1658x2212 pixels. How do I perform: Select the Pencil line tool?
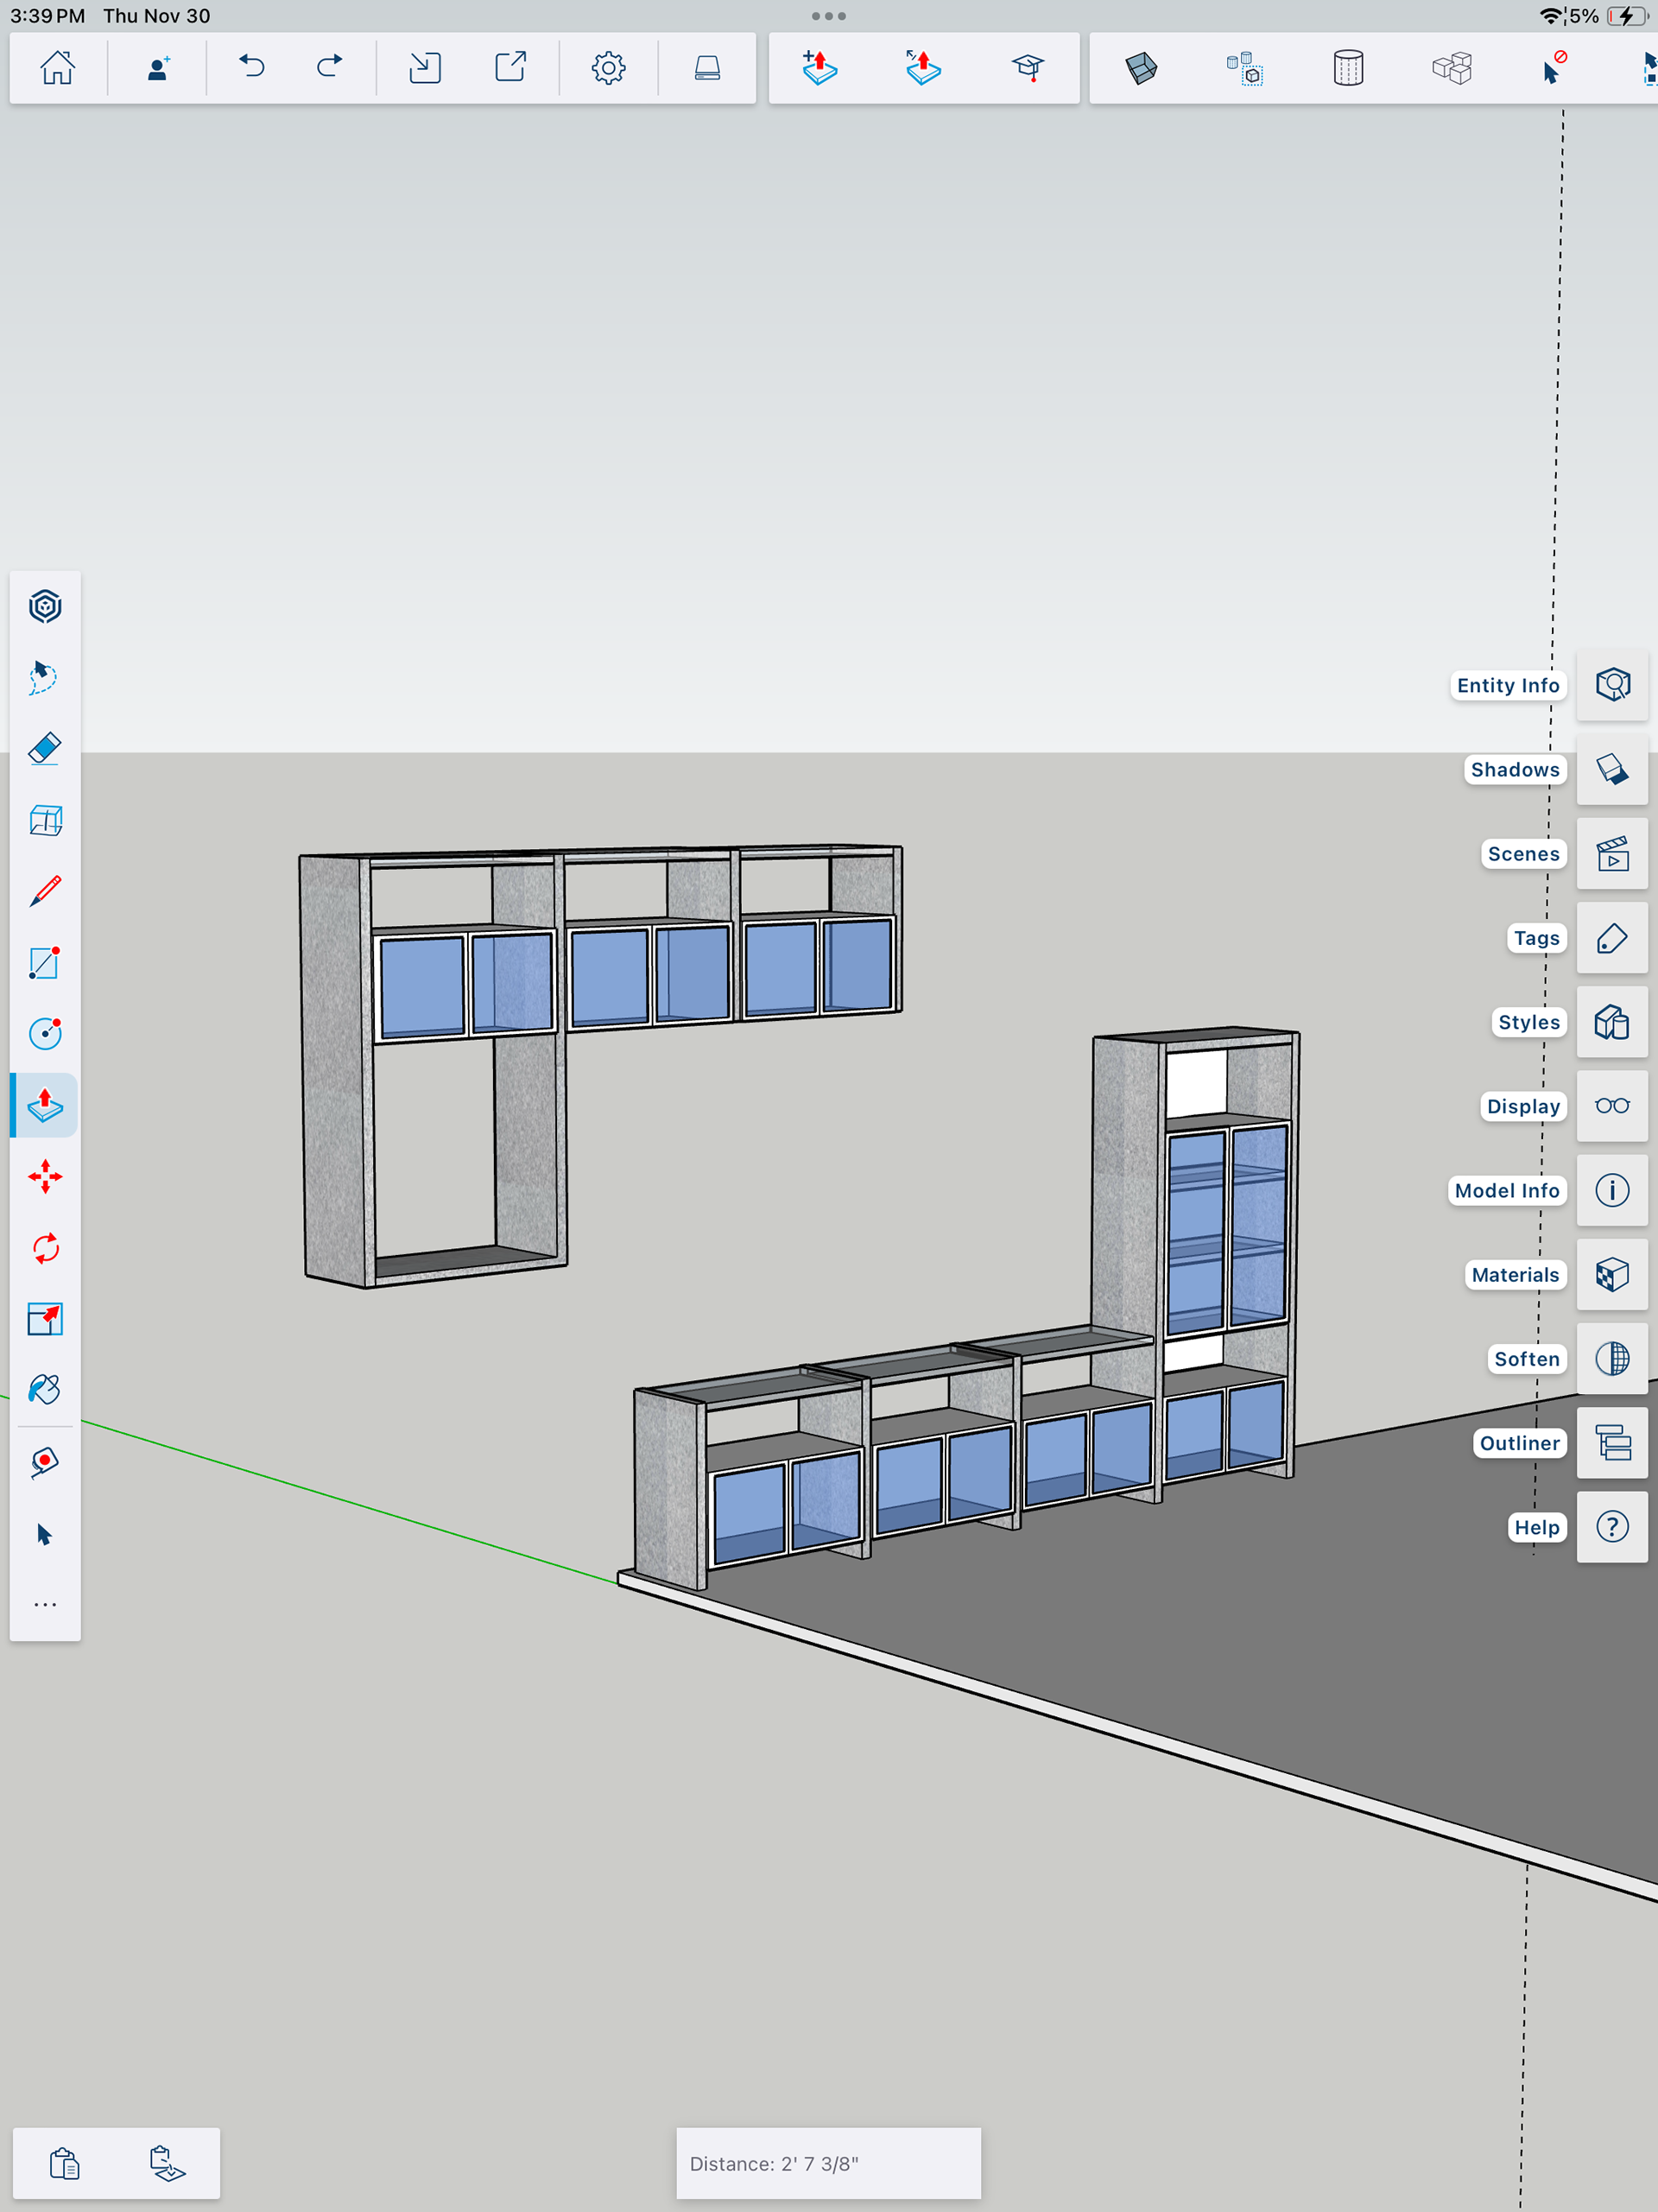coord(45,891)
